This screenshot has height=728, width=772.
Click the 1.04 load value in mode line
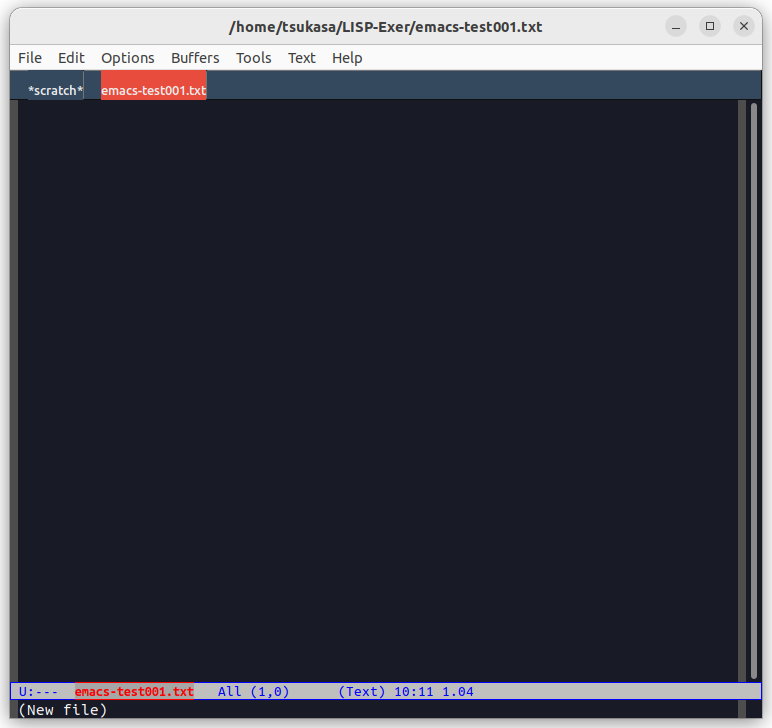pos(458,691)
